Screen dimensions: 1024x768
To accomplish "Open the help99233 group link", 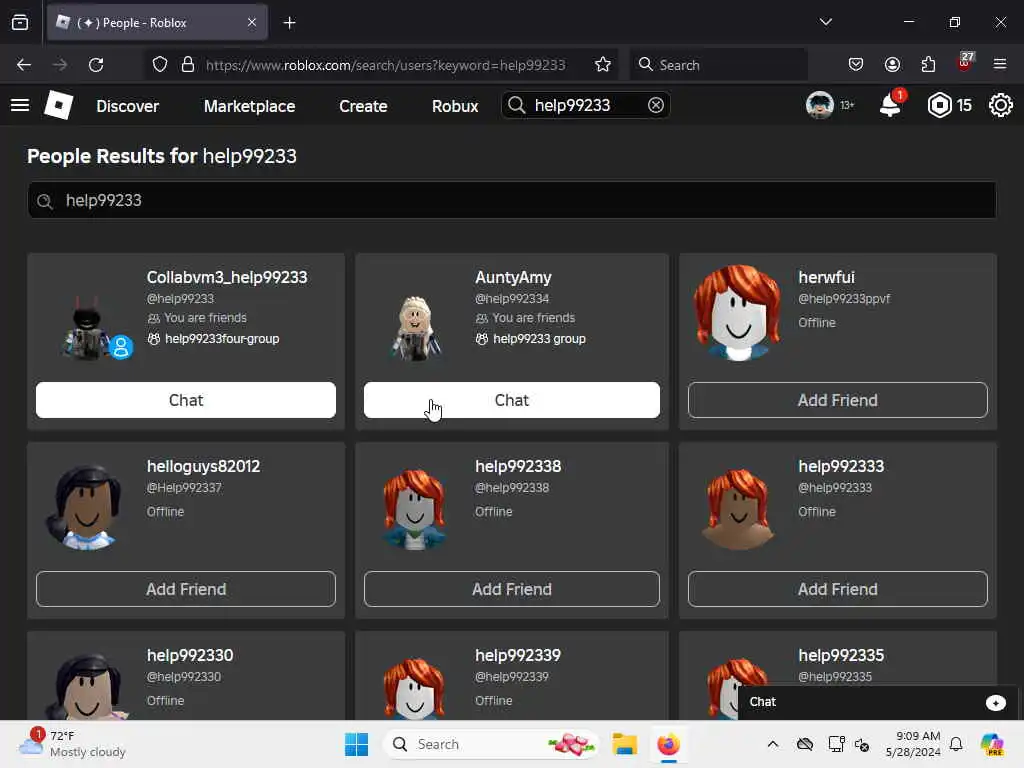I will click(539, 339).
